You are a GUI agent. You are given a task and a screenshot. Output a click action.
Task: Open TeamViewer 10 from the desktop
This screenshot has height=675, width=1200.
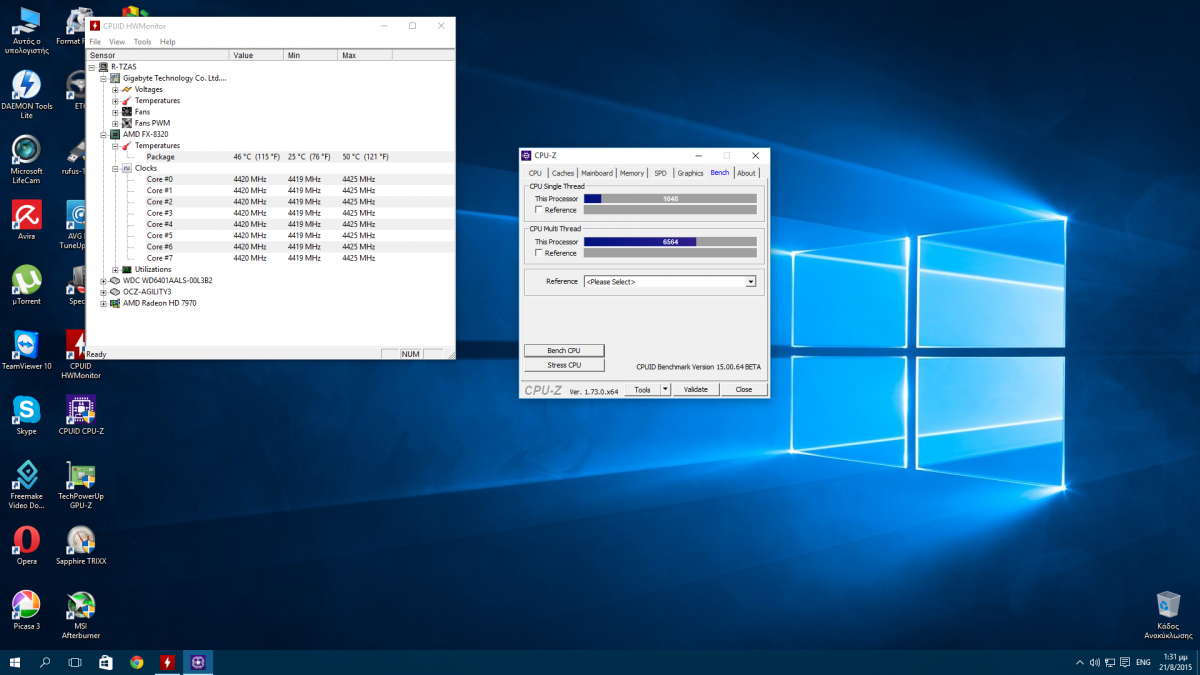click(x=26, y=351)
